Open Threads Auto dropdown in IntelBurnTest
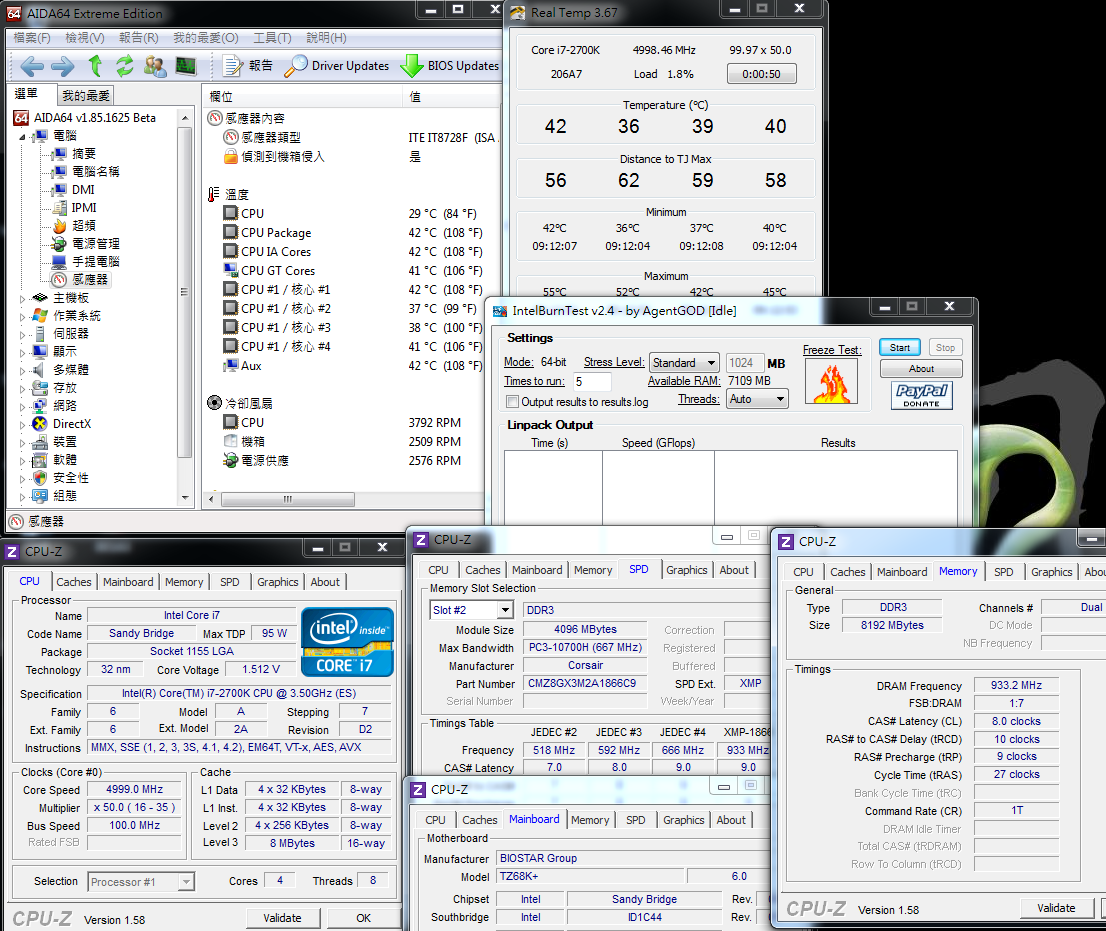Screen dimensions: 1106x931 tap(757, 399)
